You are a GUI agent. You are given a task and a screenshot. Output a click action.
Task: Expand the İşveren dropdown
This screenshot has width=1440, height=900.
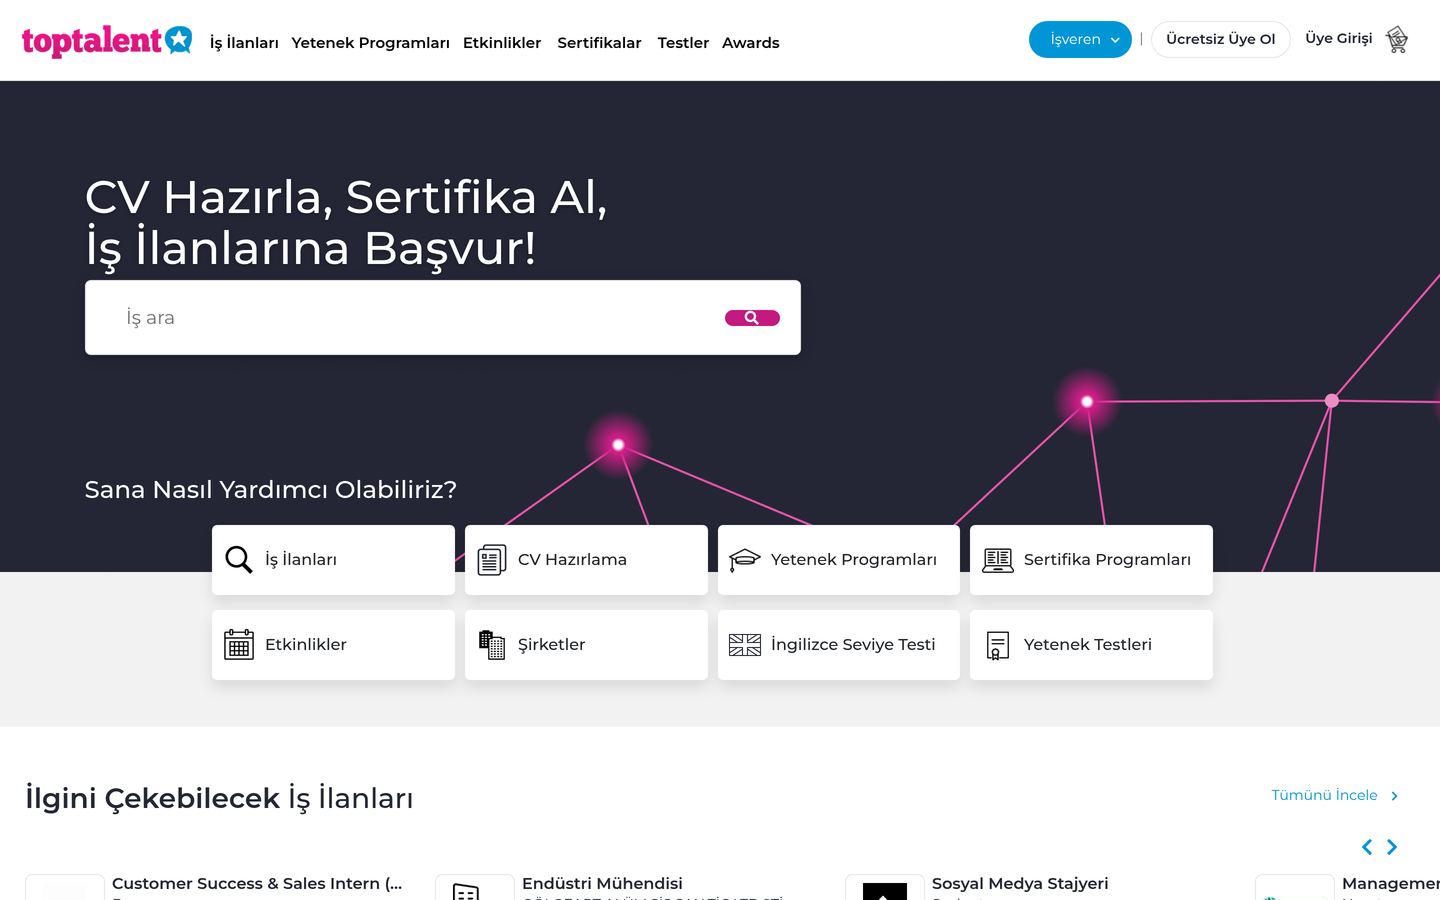point(1080,40)
